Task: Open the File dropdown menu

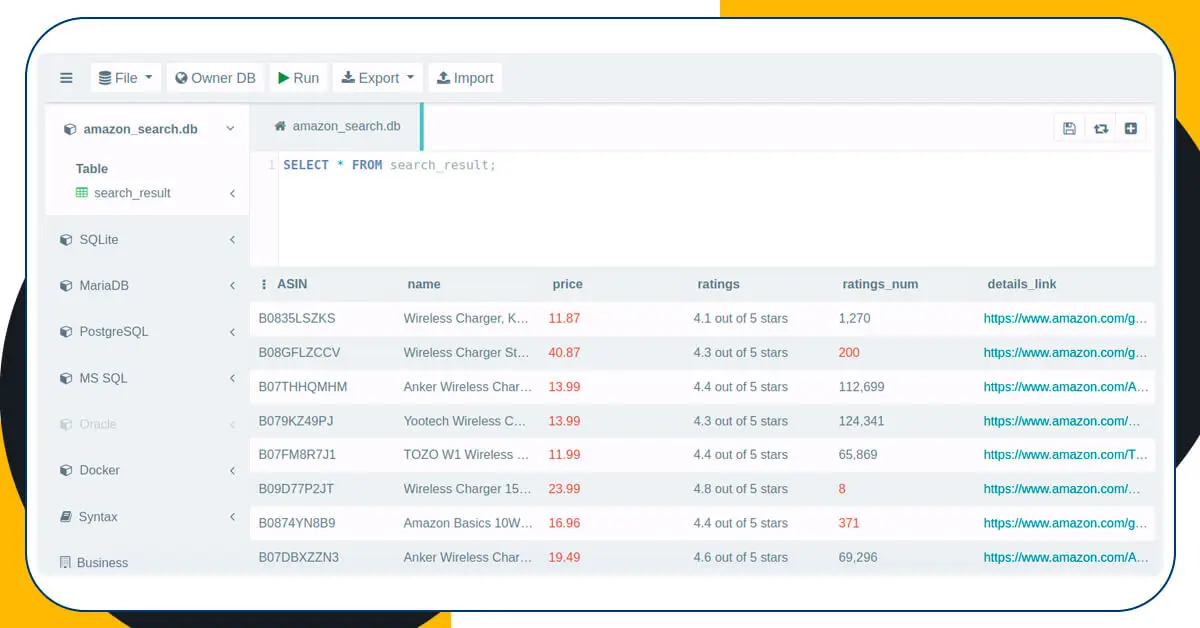Action: click(x=126, y=78)
